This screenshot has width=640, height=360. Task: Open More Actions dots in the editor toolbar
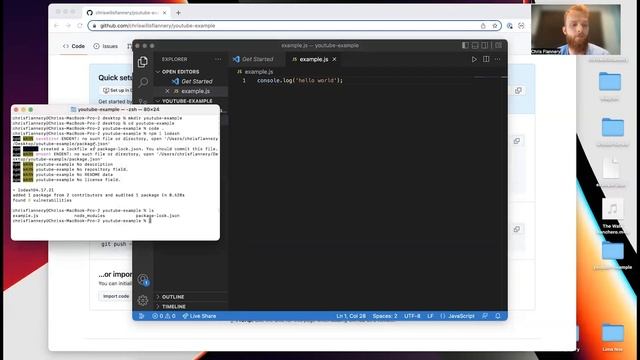[x=498, y=59]
